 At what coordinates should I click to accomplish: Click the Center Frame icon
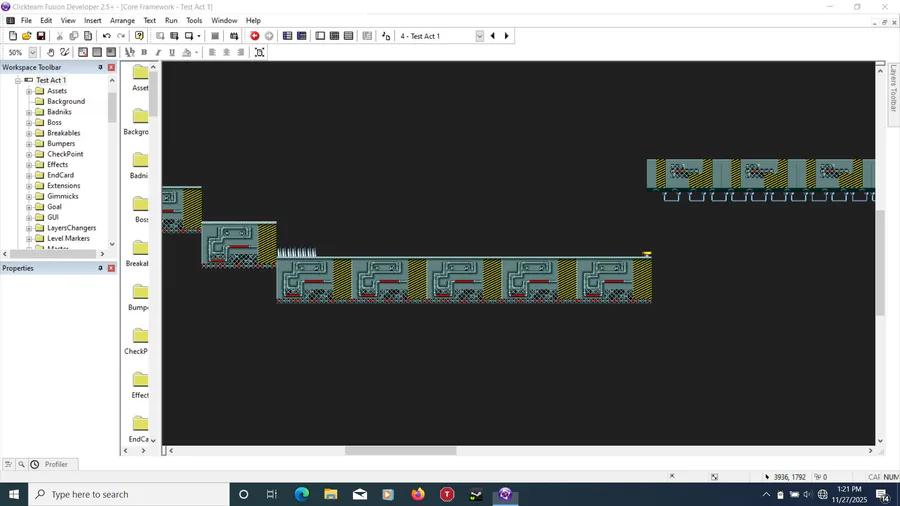point(259,52)
